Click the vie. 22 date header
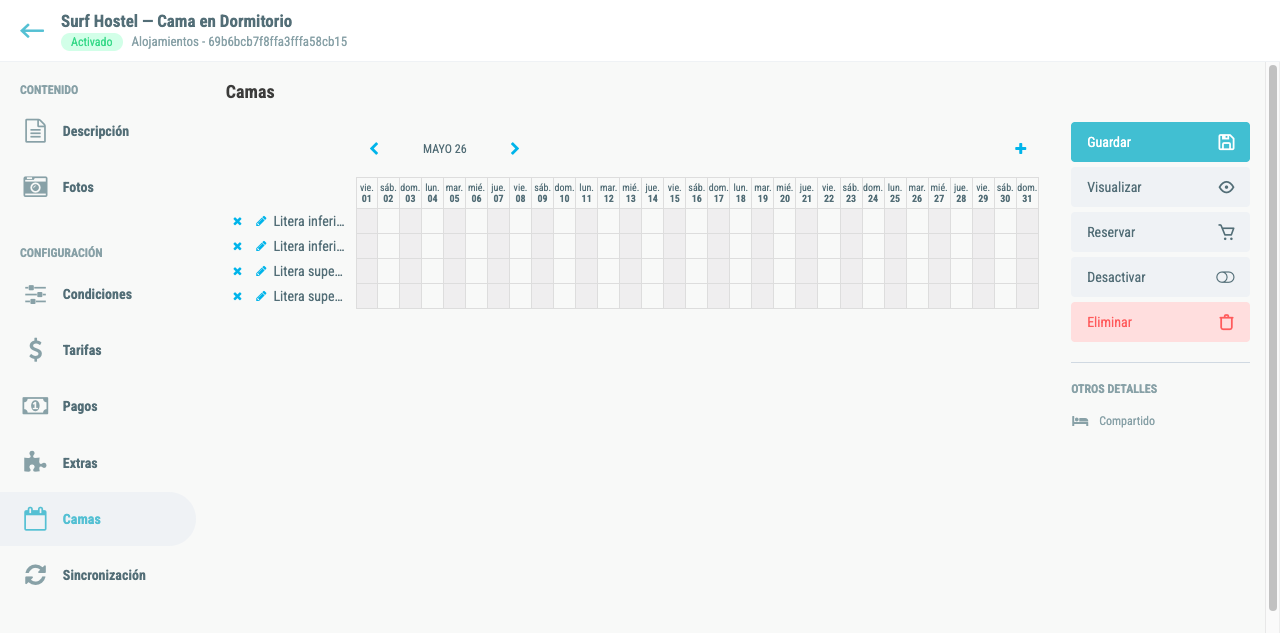 point(829,193)
